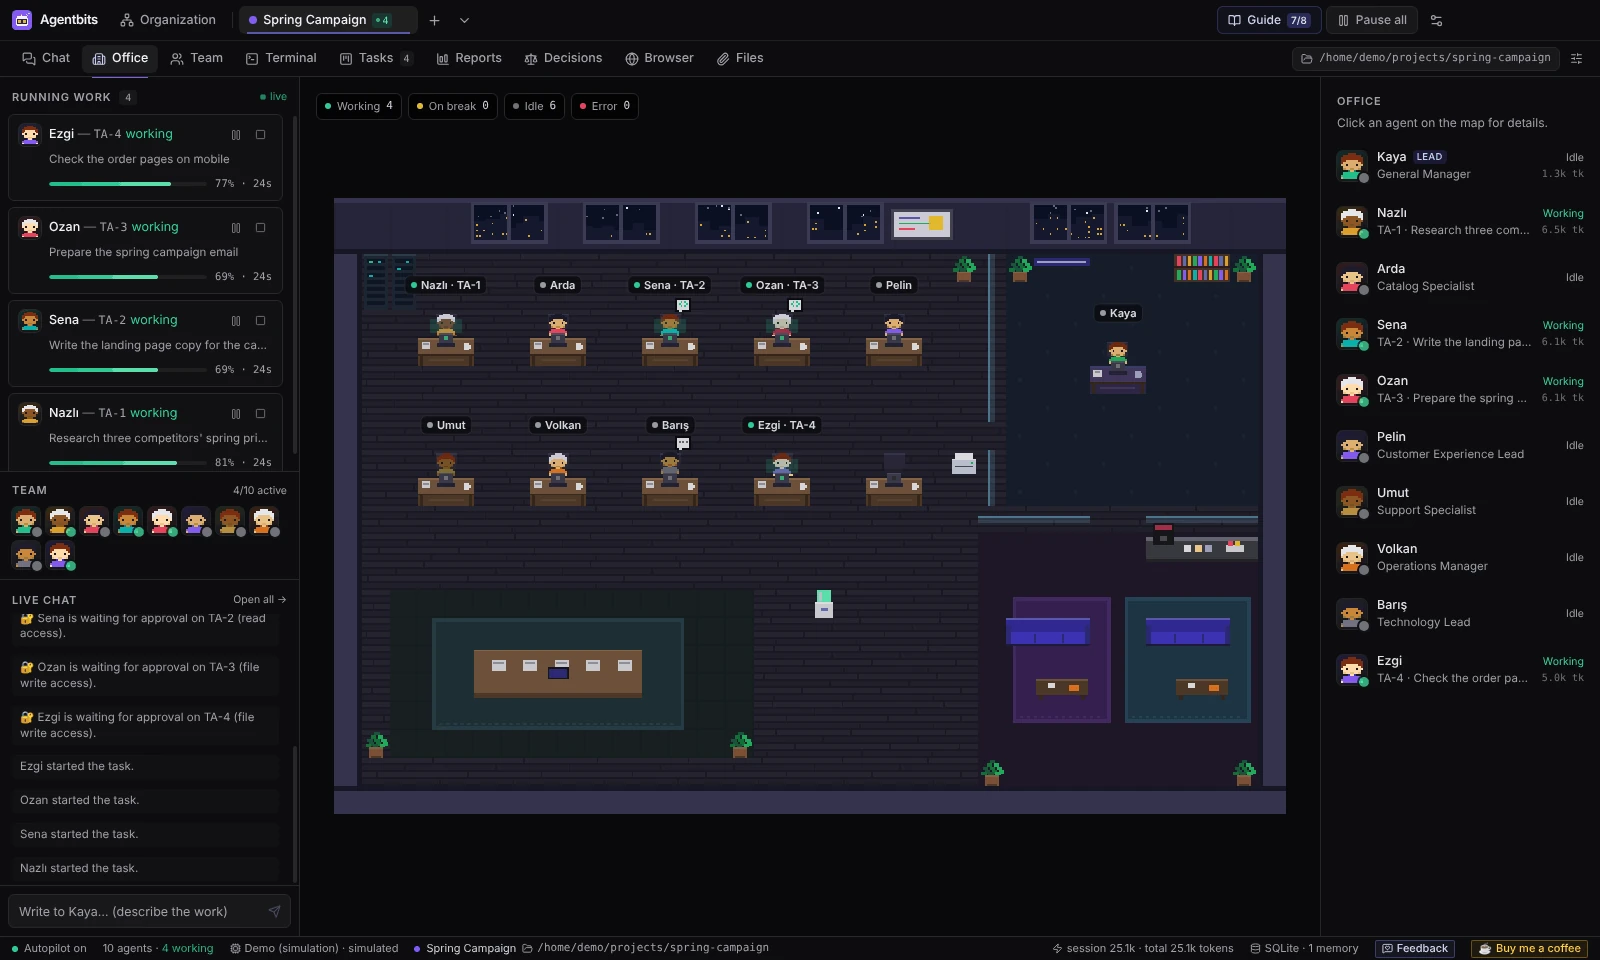Image resolution: width=1600 pixels, height=960 pixels.
Task: Toggle the right panel list icon
Action: pyautogui.click(x=1577, y=59)
